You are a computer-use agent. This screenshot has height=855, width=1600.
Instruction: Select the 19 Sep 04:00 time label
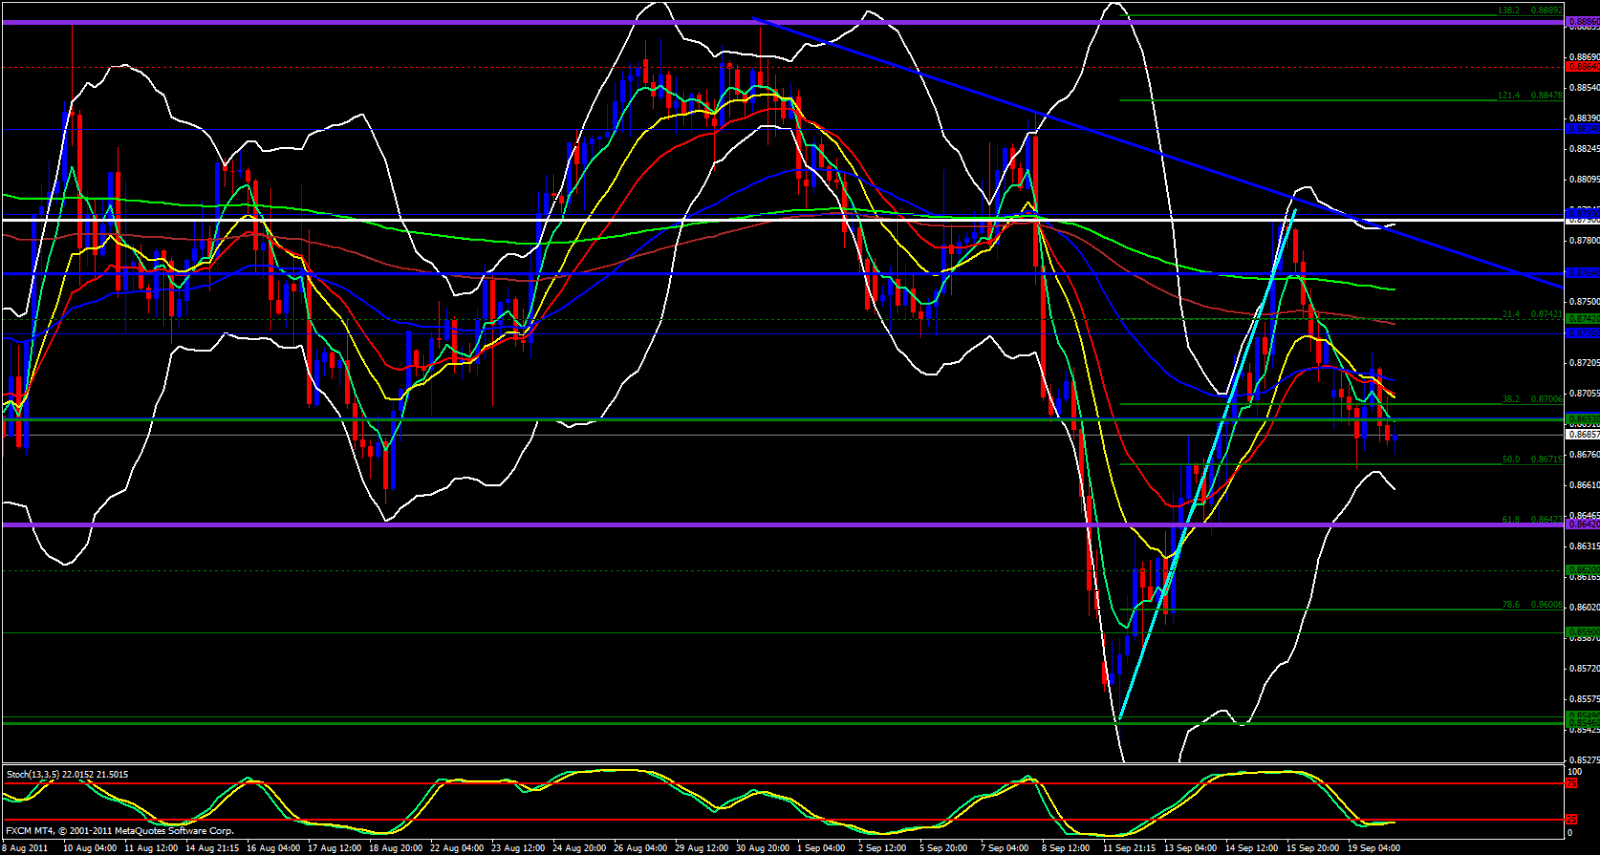(x=1373, y=848)
